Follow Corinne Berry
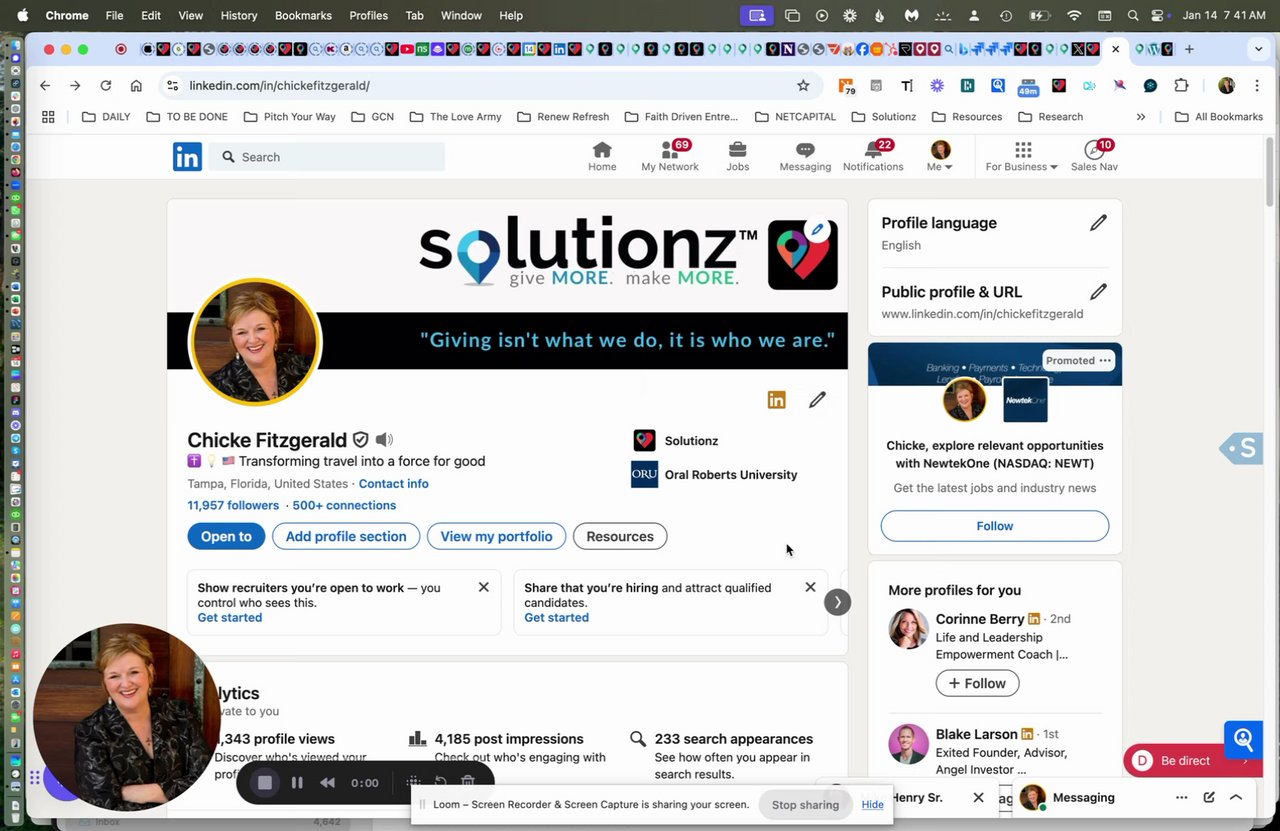The height and width of the screenshot is (831, 1280). pyautogui.click(x=977, y=683)
